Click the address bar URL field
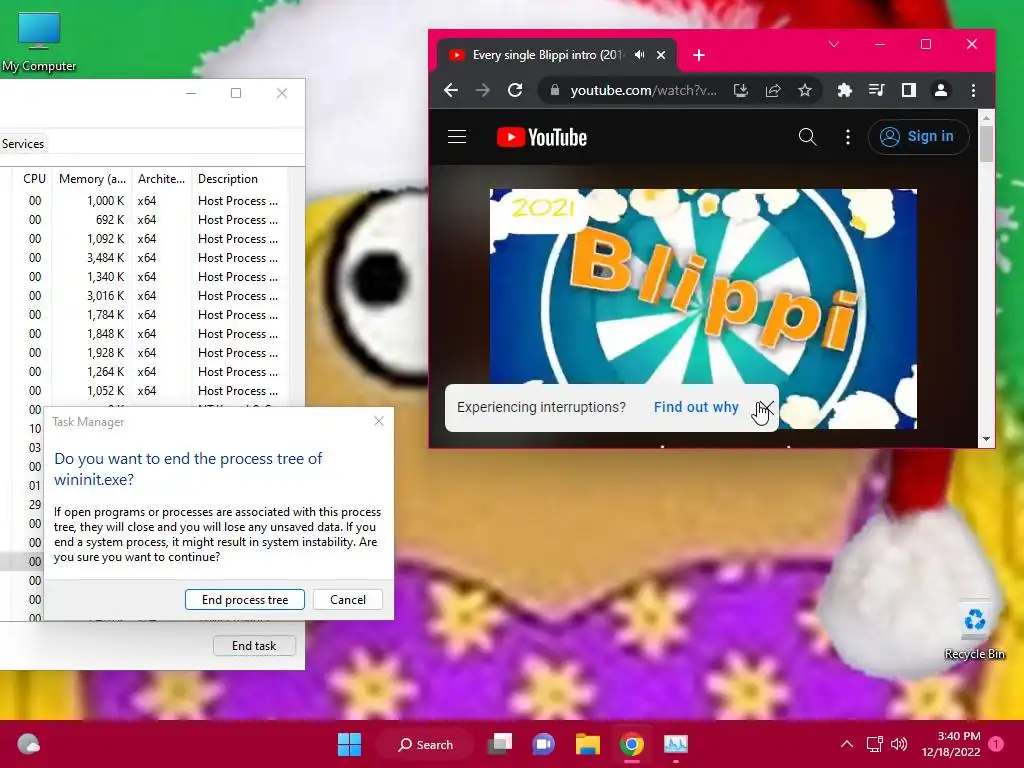The height and width of the screenshot is (768, 1024). [643, 90]
